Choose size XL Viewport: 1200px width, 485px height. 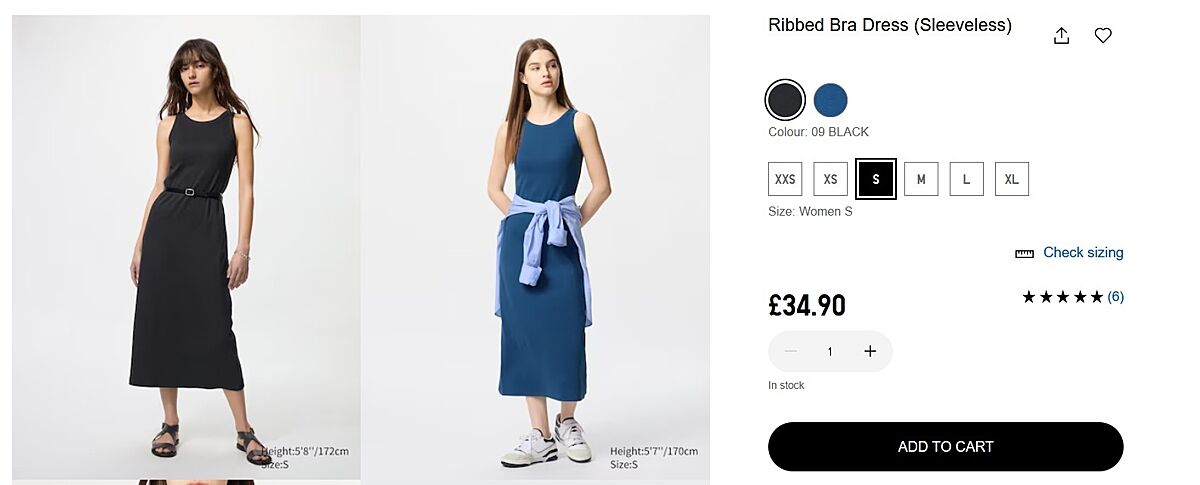point(1012,179)
